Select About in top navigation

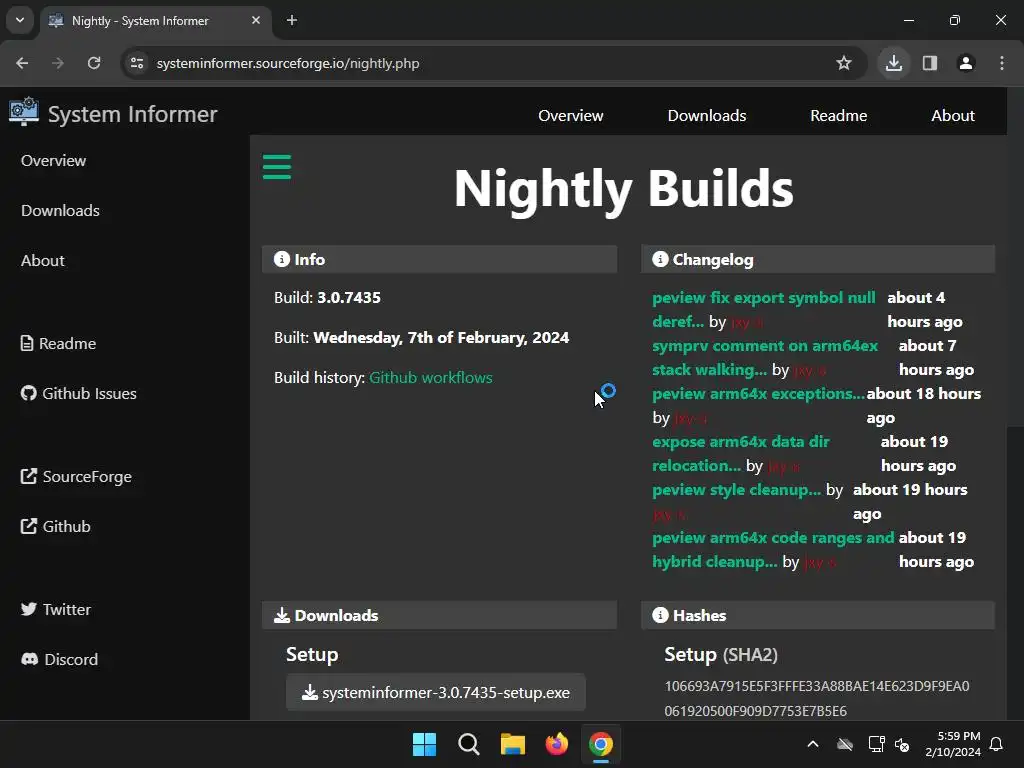click(953, 116)
